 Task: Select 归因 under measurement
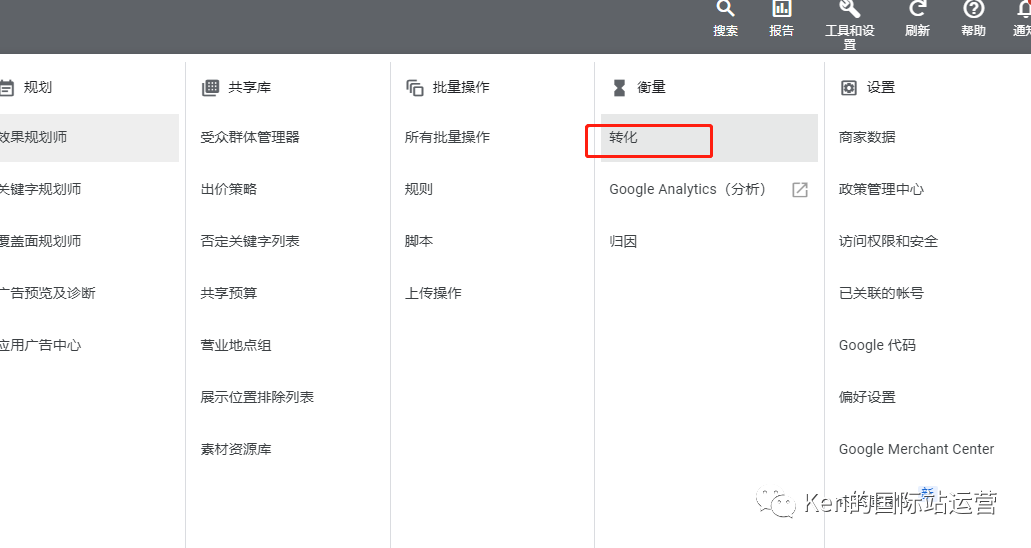[623, 242]
